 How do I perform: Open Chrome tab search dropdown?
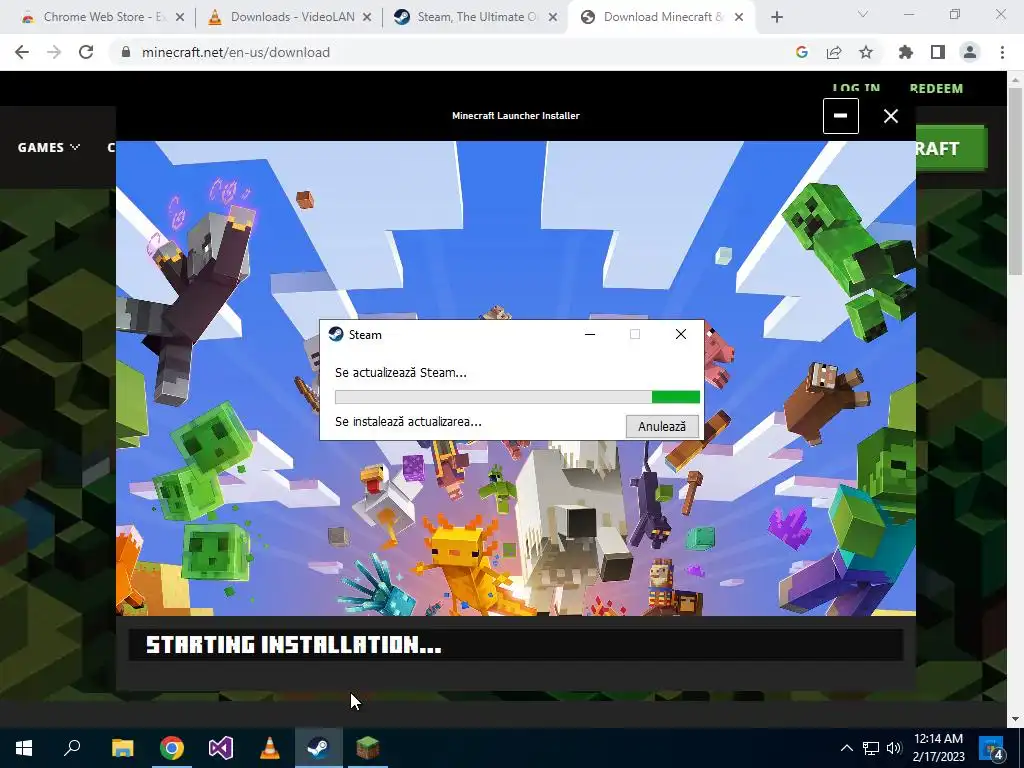[x=863, y=14]
